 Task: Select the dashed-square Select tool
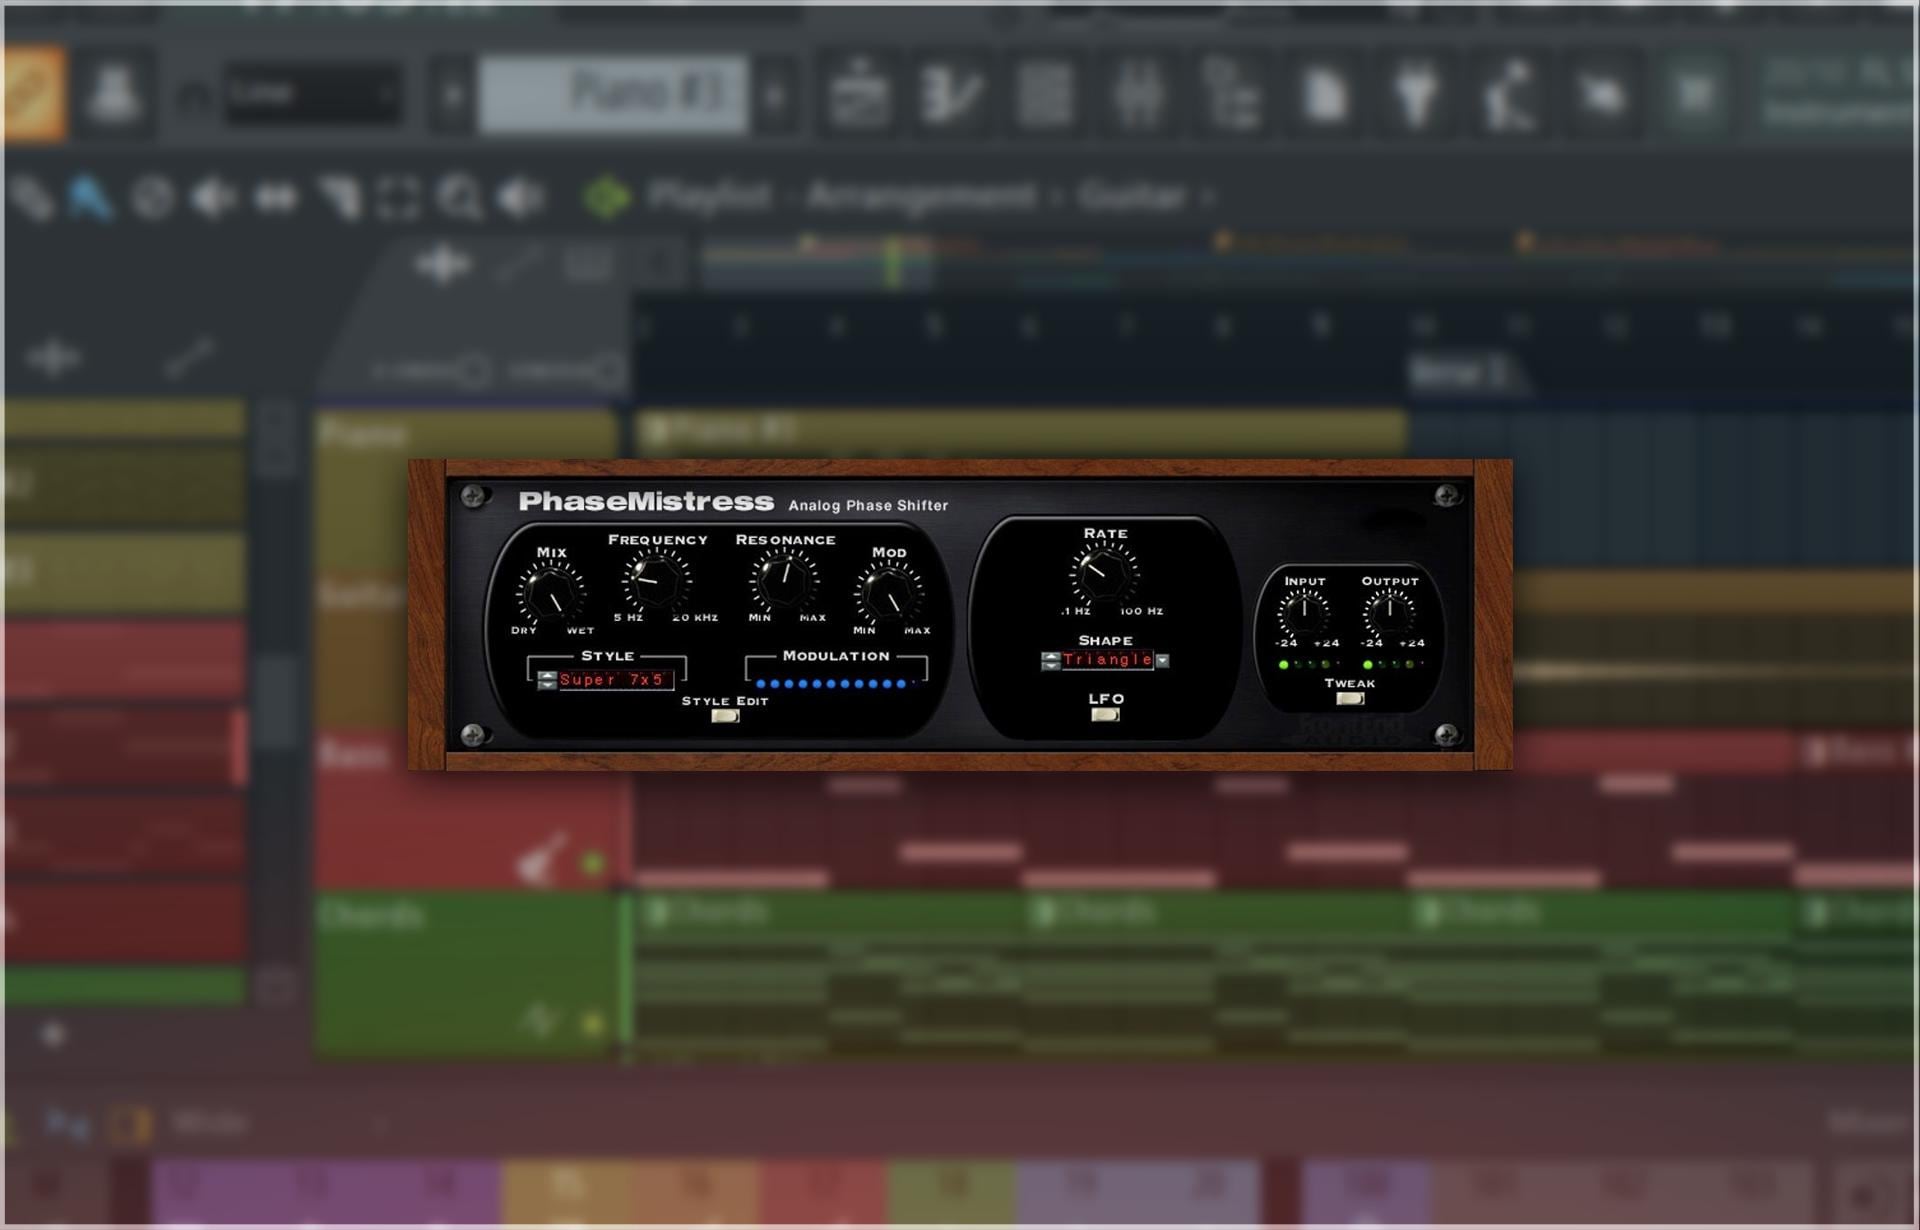pos(398,198)
